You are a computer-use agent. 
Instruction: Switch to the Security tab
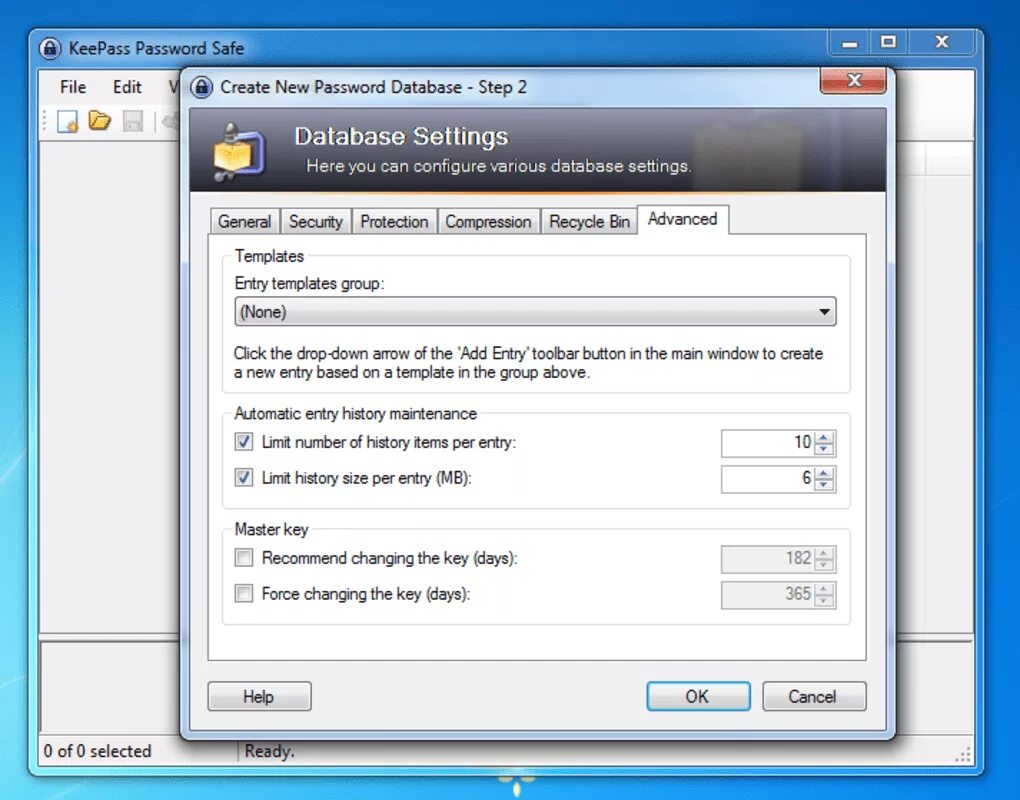point(315,222)
